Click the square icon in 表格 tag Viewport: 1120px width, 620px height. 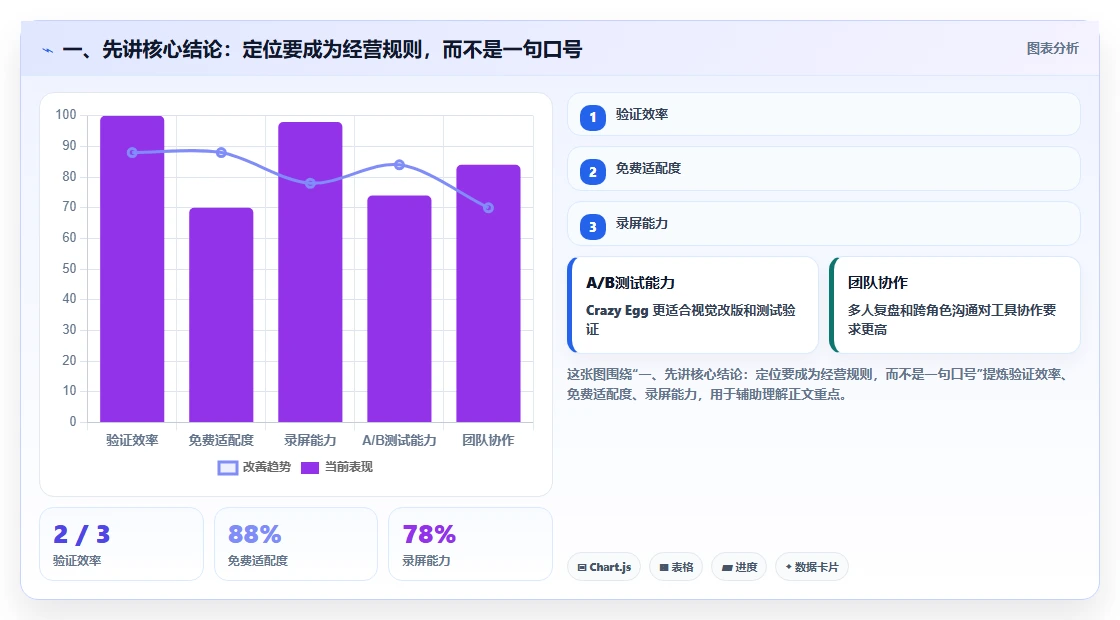point(664,568)
